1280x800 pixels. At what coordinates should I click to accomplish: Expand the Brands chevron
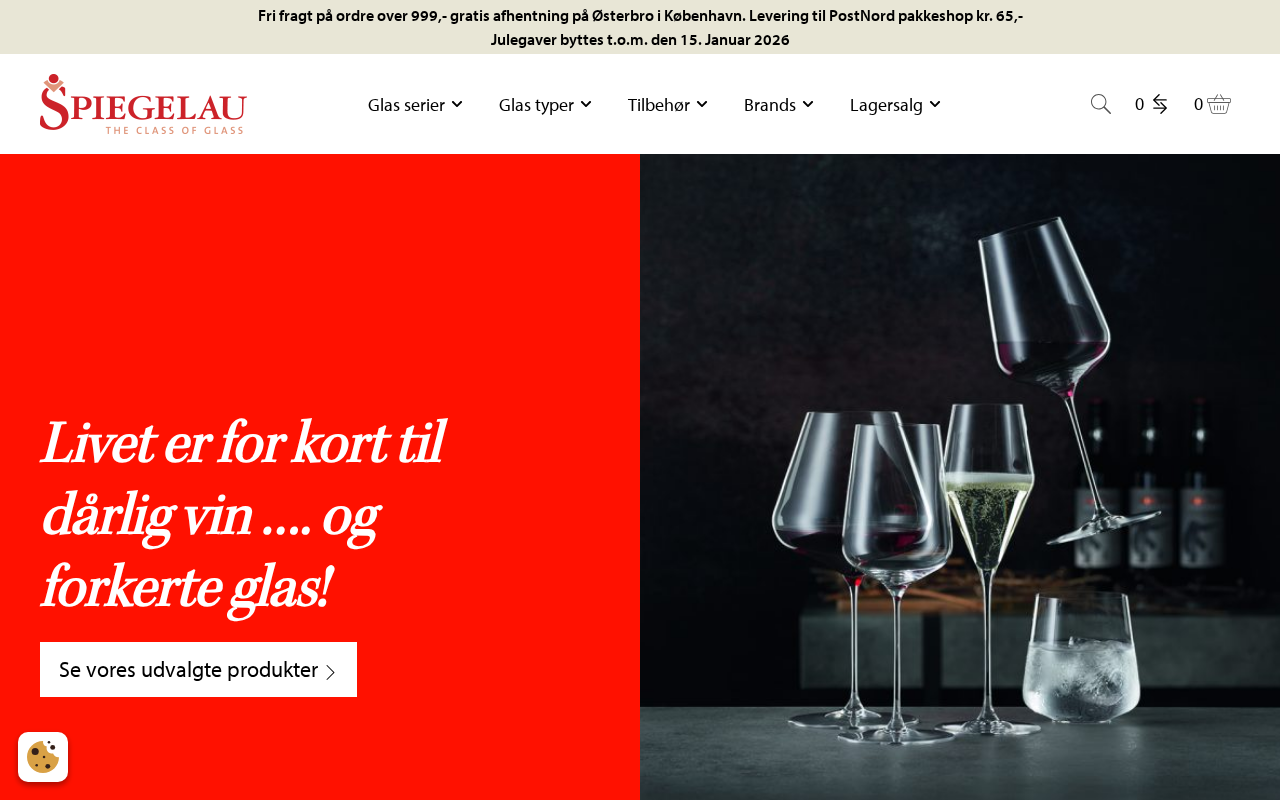(808, 104)
